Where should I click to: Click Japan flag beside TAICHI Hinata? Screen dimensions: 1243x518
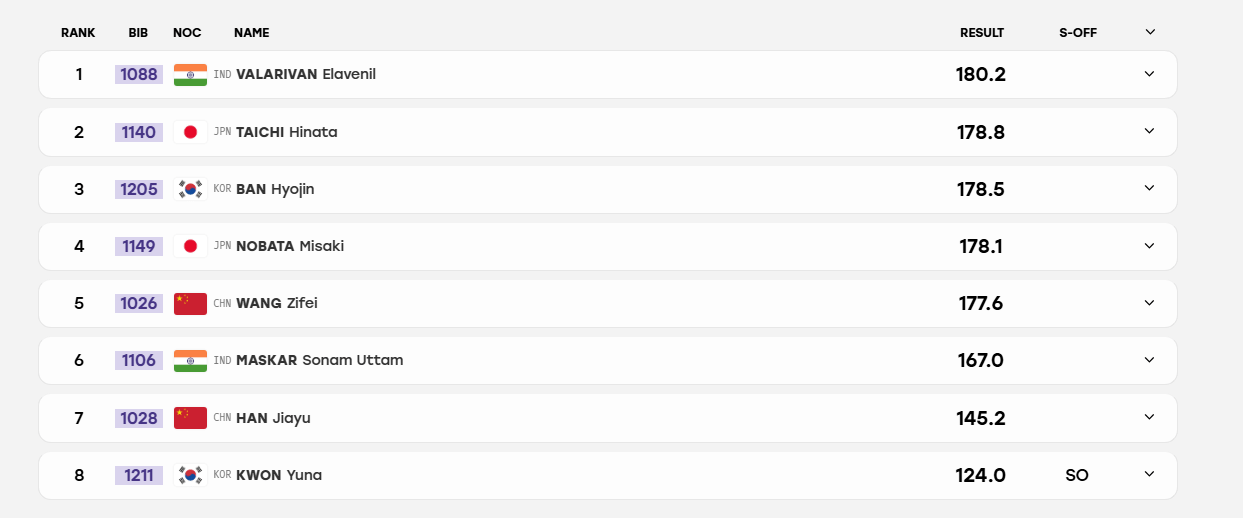click(x=190, y=132)
